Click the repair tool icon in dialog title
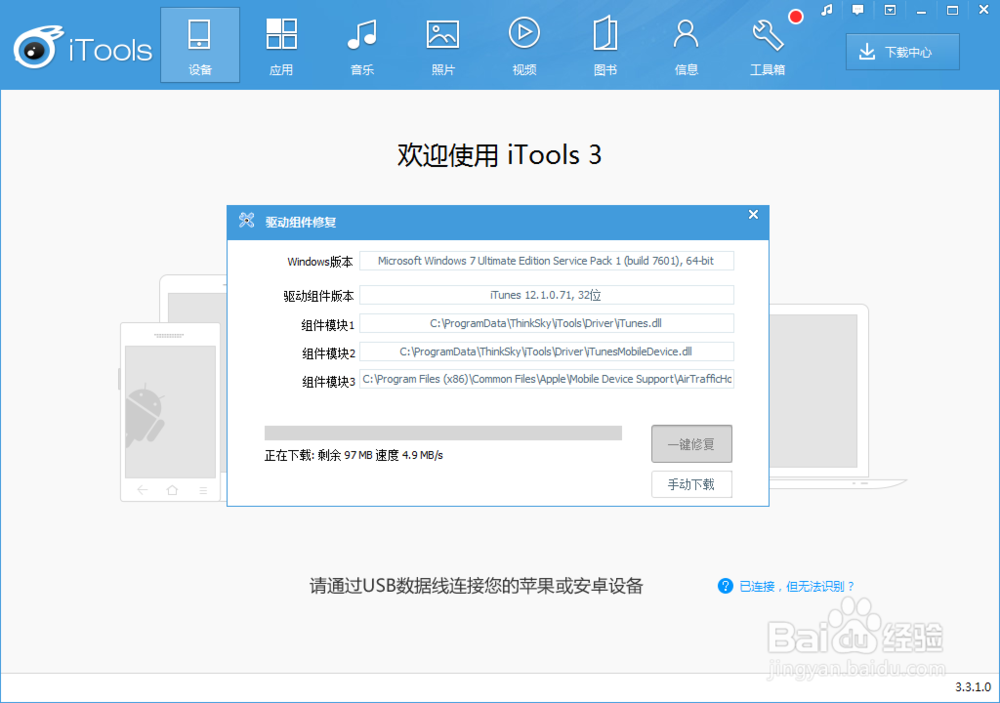Image resolution: width=1000 pixels, height=703 pixels. point(246,221)
